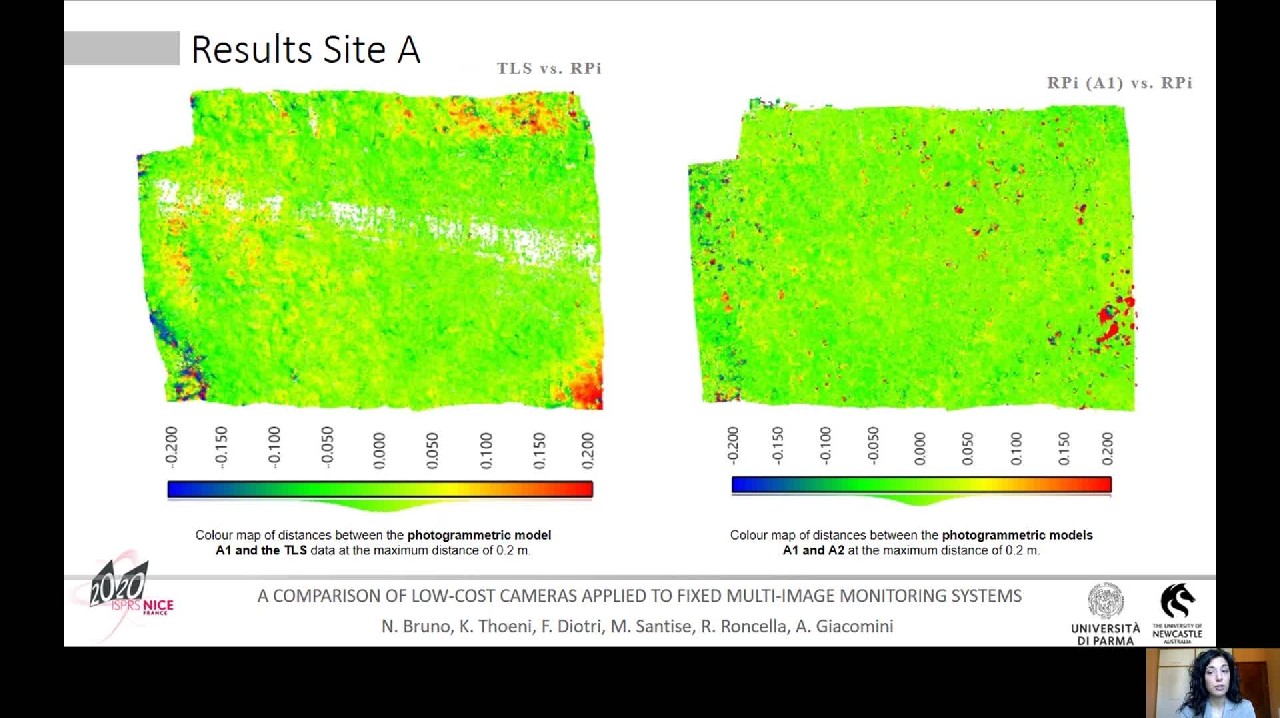Click the University of Newcastle horse logo
This screenshot has width=1280, height=718.
click(1177, 603)
